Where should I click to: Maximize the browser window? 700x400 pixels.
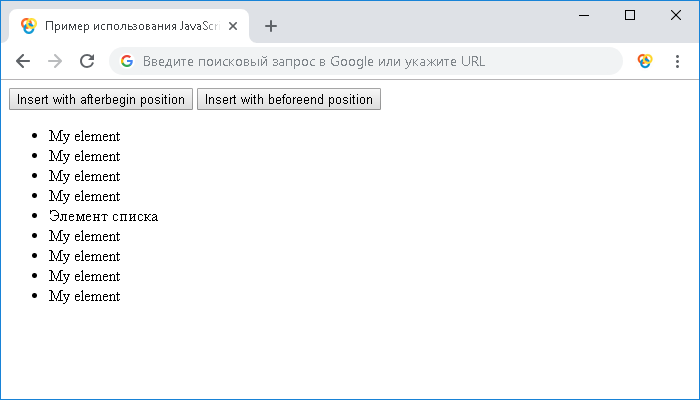[x=630, y=15]
